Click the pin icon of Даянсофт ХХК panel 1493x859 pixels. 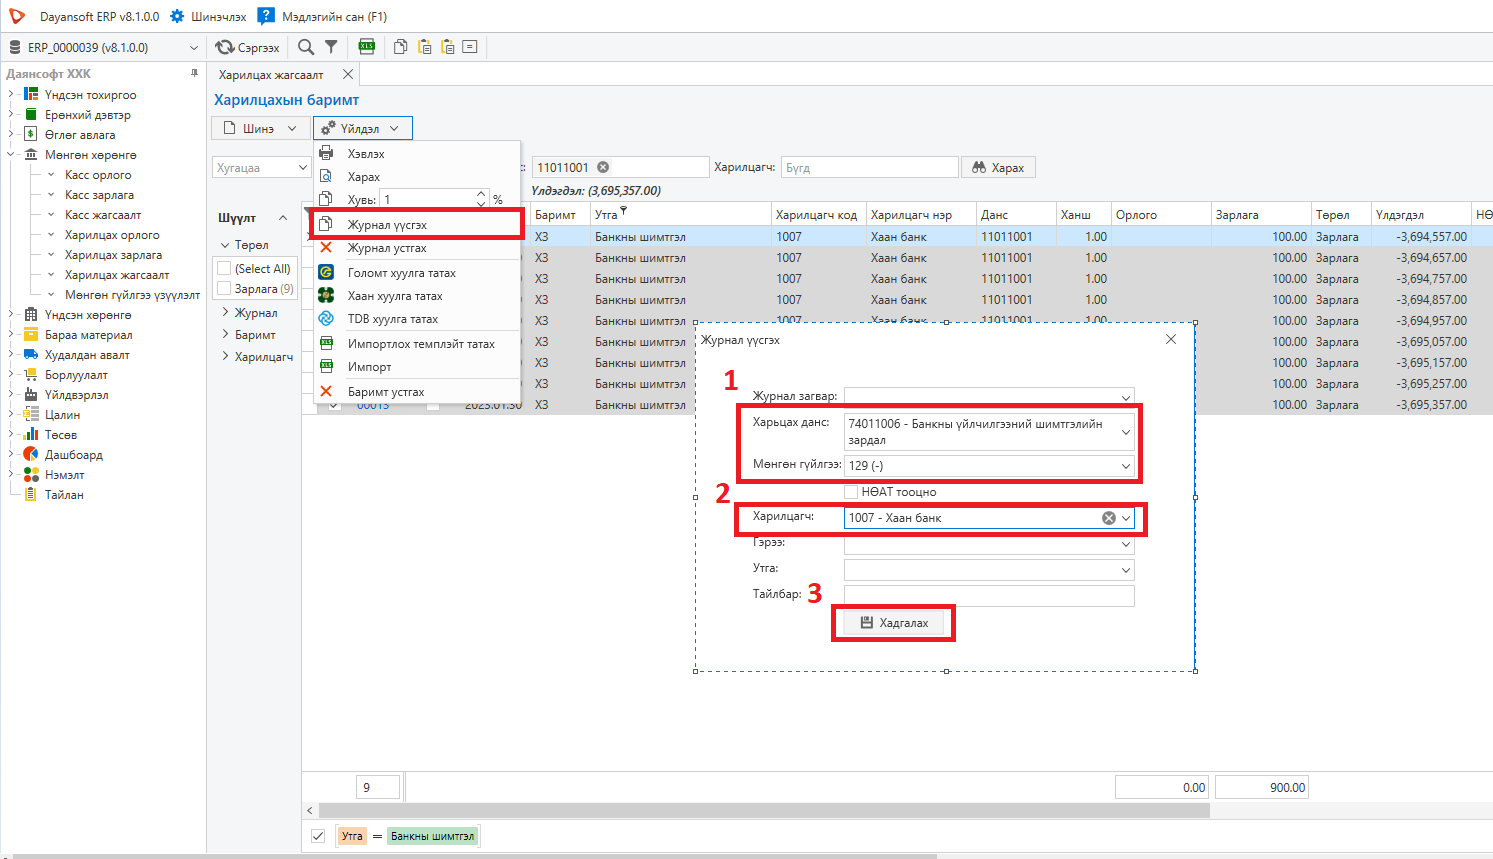coord(194,73)
